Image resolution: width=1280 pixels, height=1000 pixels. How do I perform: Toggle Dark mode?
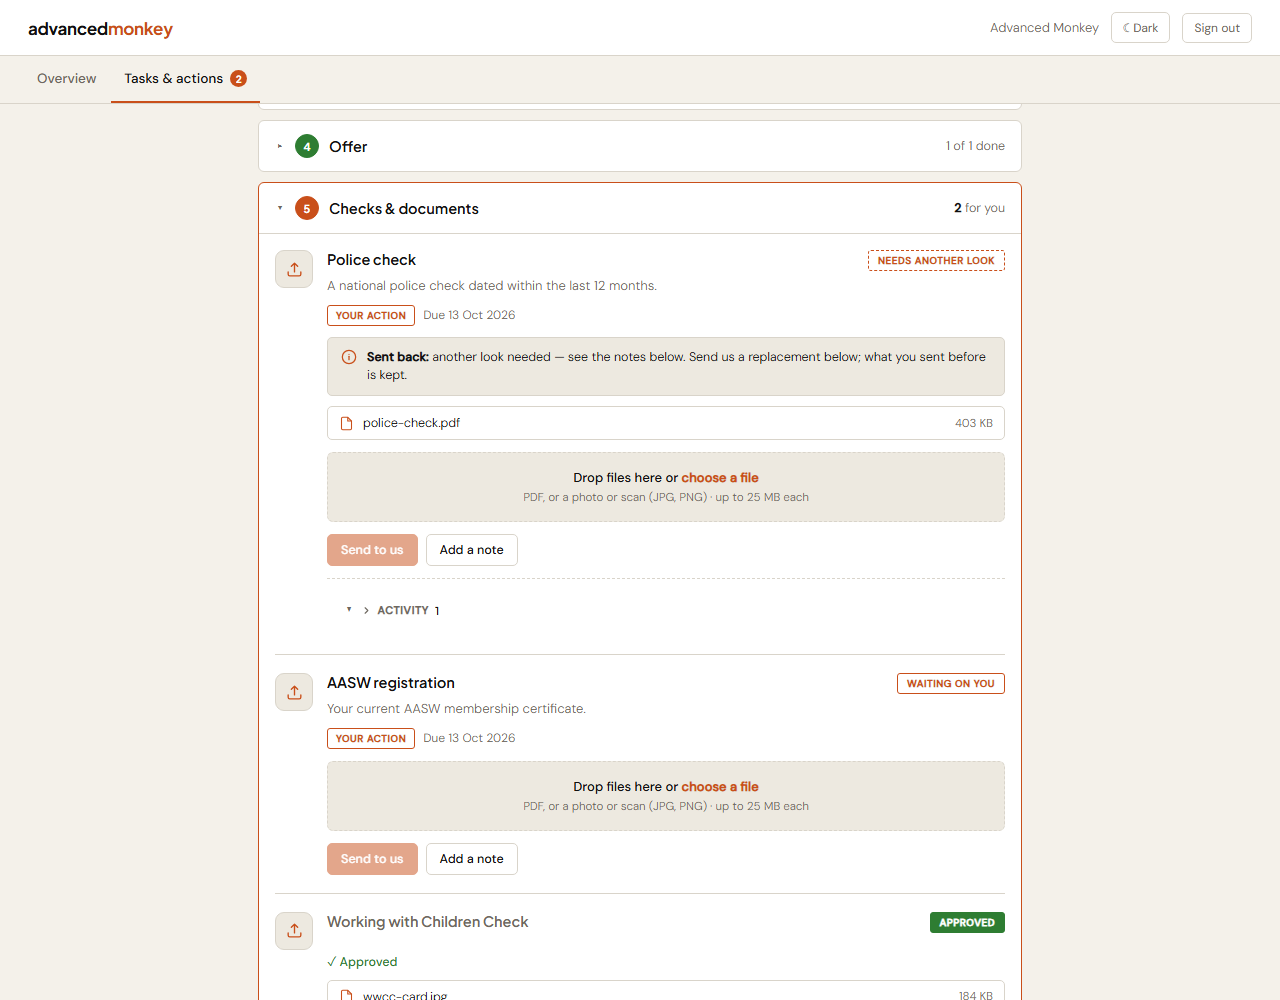pos(1140,28)
